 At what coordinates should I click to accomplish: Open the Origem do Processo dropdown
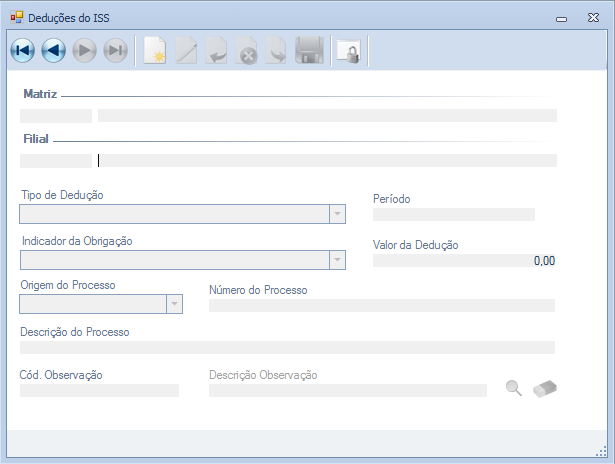(174, 304)
